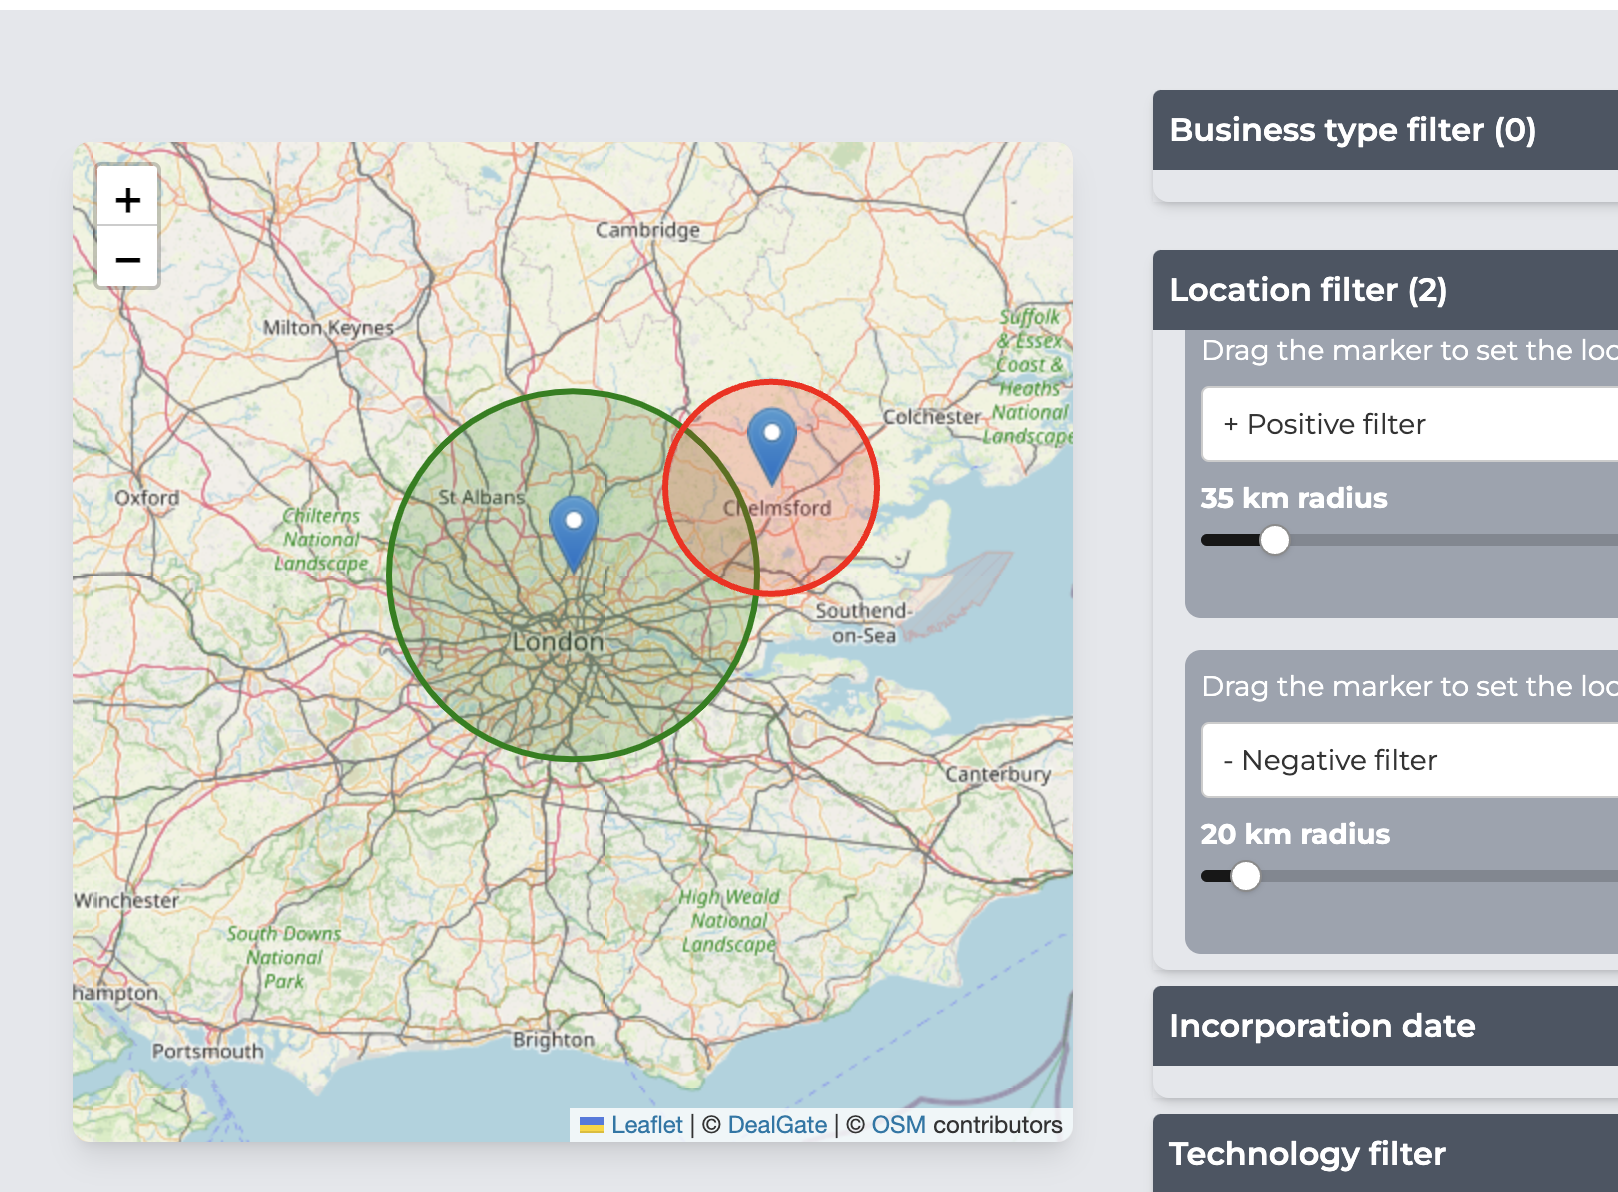Viewport: 1618px width, 1192px height.
Task: Click the High Weald National Landscape label
Action: (x=730, y=921)
